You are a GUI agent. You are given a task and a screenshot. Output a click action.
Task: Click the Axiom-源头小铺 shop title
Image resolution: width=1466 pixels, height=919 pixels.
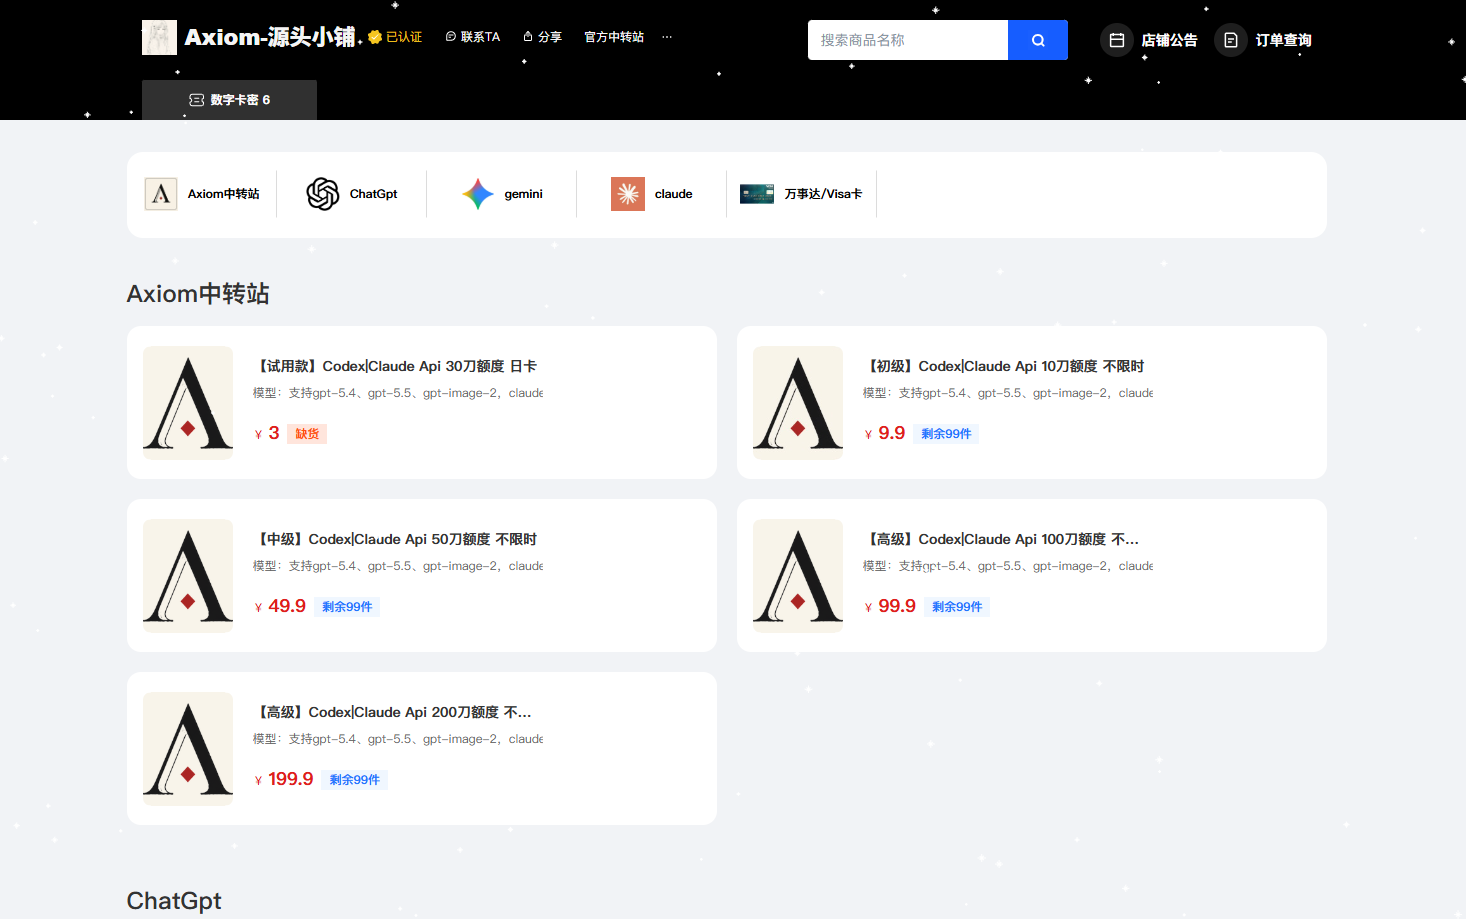click(x=270, y=37)
